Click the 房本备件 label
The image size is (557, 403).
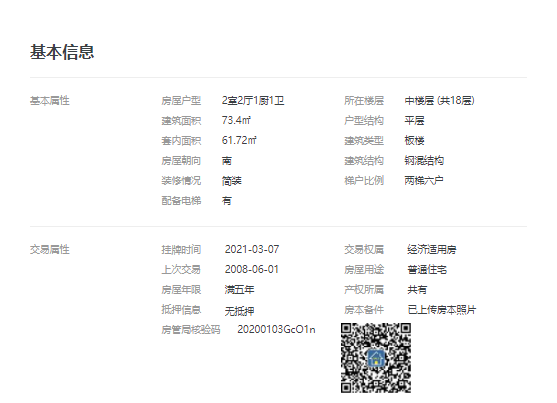click(364, 310)
